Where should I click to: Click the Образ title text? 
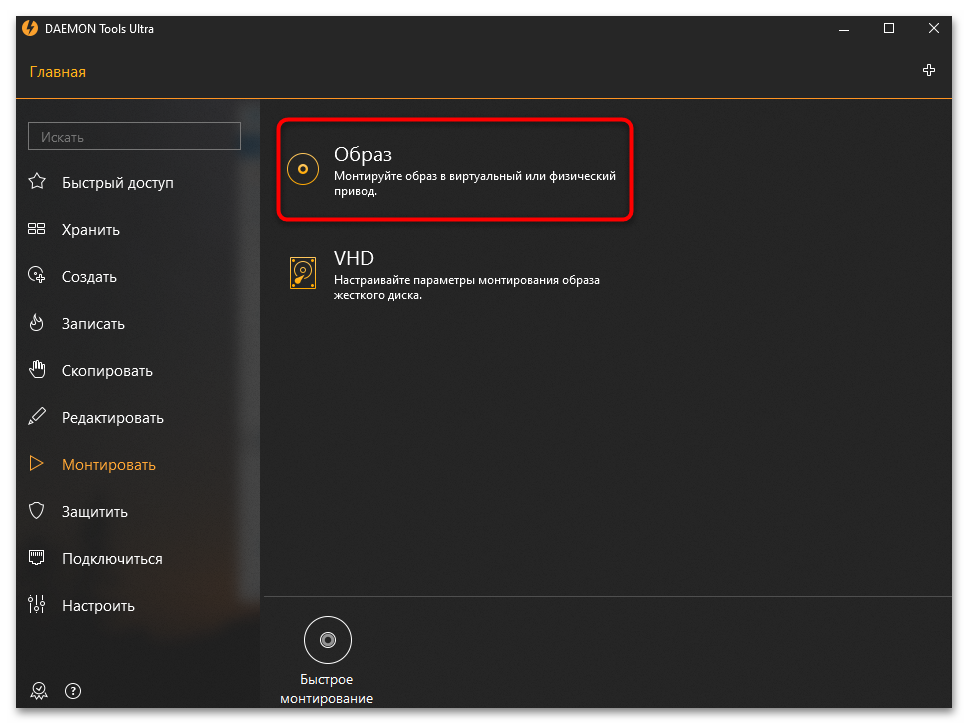click(x=362, y=154)
